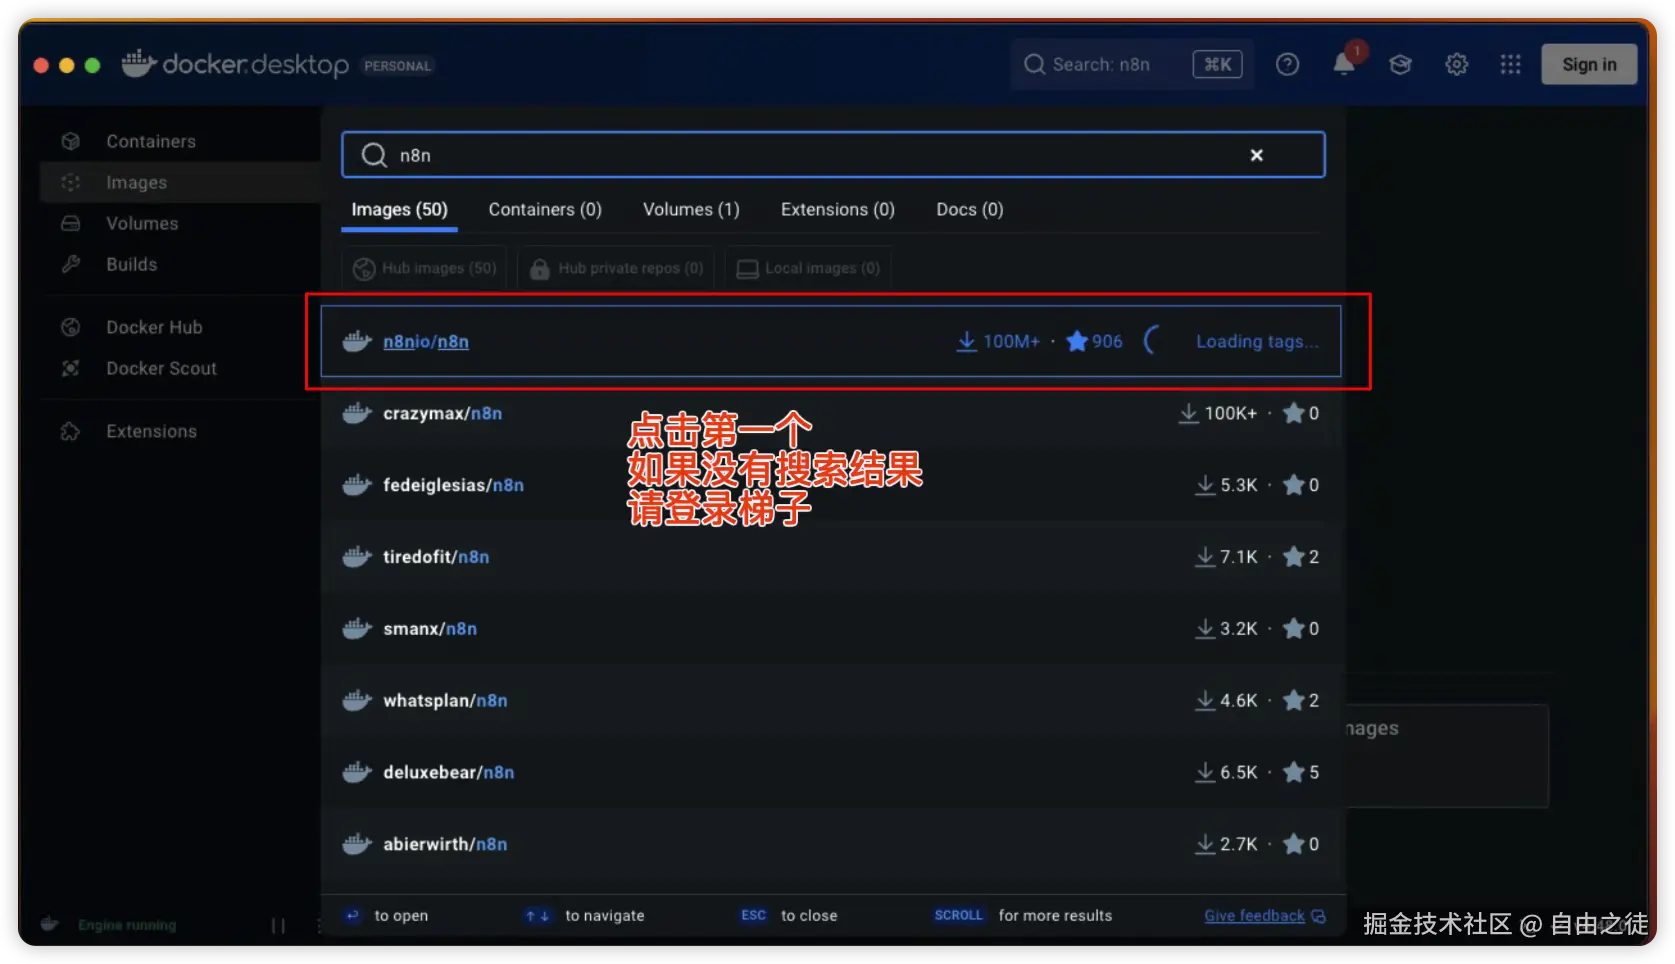Open notifications bell icon
1675x964 pixels.
pyautogui.click(x=1344, y=64)
